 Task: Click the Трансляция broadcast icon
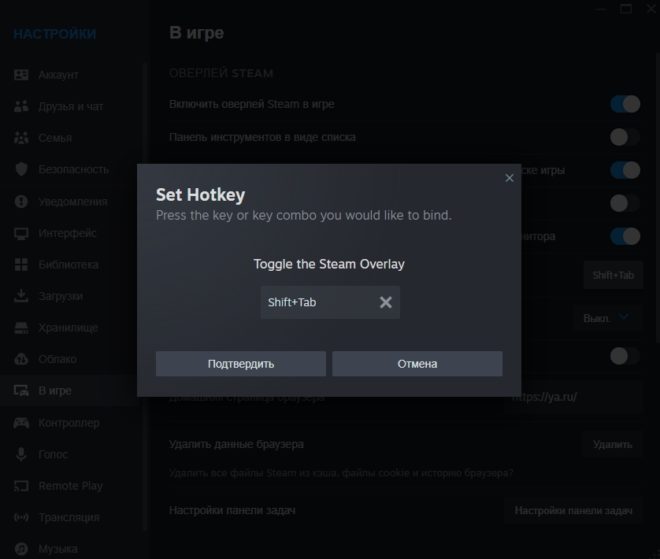click(x=21, y=517)
